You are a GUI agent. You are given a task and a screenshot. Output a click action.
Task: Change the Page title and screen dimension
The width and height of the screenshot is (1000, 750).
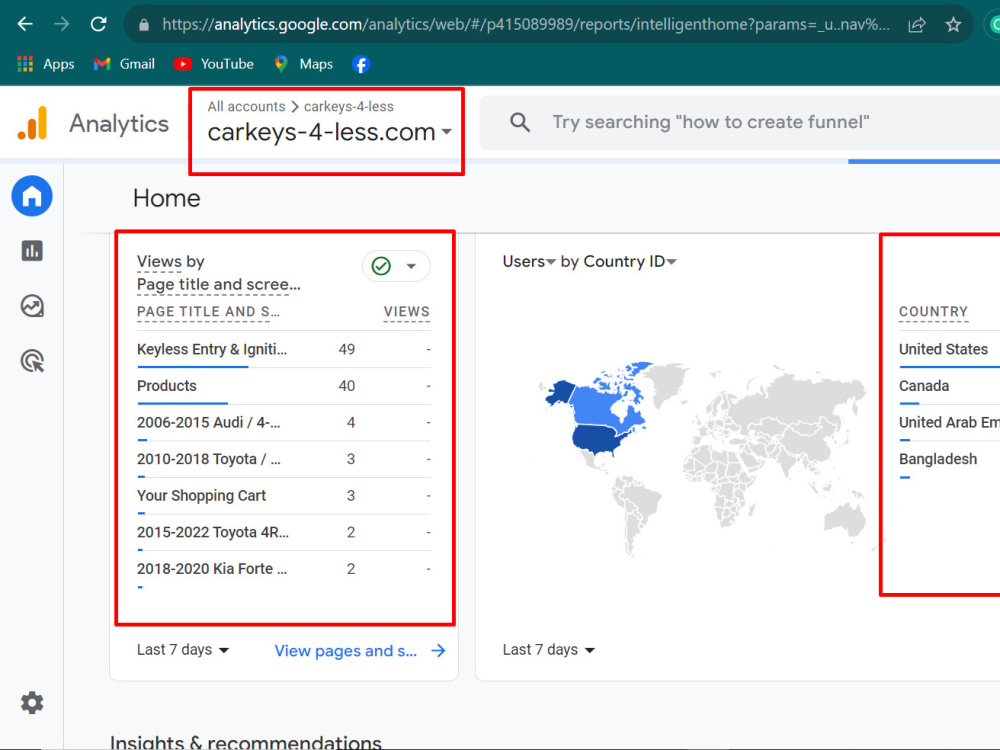coord(219,284)
